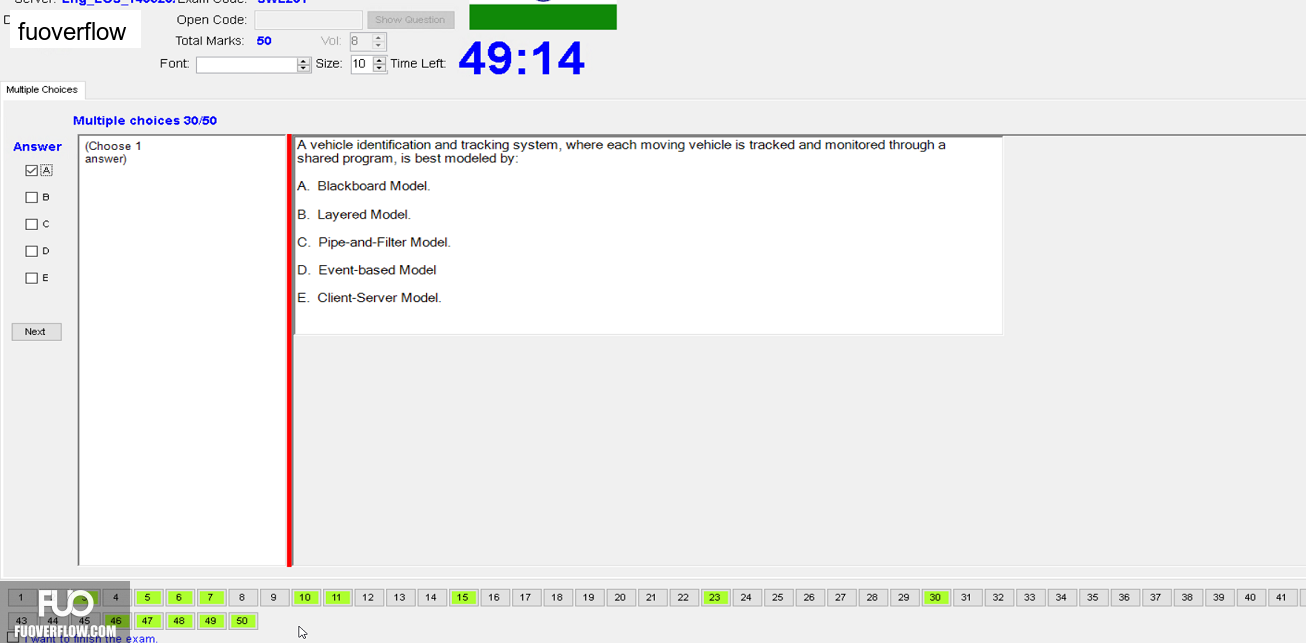The width and height of the screenshot is (1306, 643).
Task: Go to question 40
Action: (x=1250, y=598)
